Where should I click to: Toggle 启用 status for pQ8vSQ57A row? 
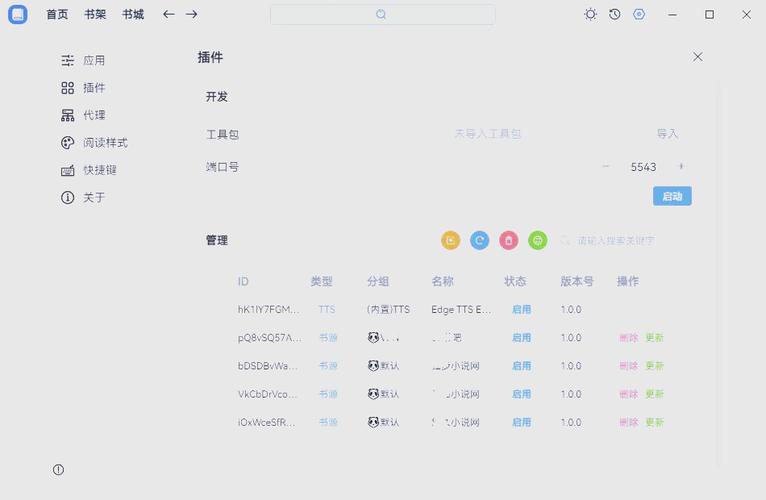[x=521, y=337]
